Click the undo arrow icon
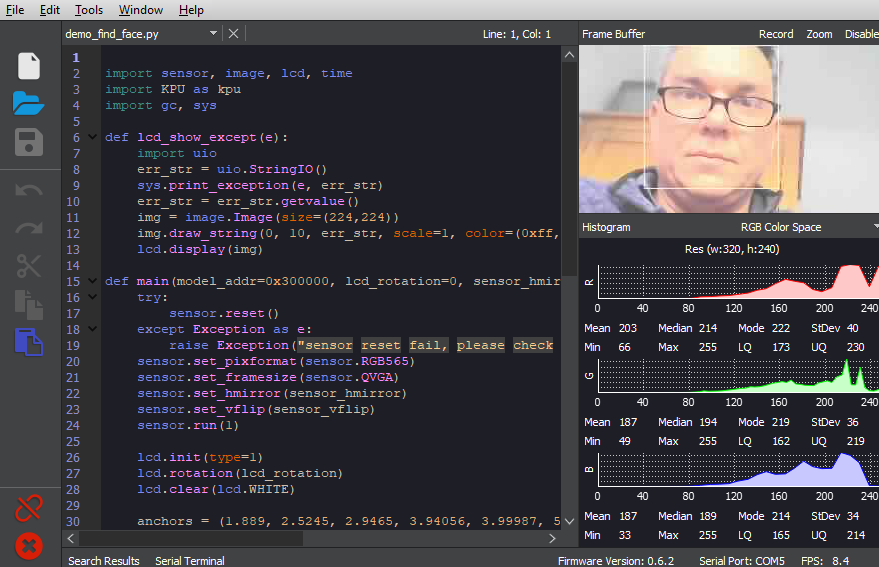This screenshot has width=879, height=567. [x=29, y=190]
